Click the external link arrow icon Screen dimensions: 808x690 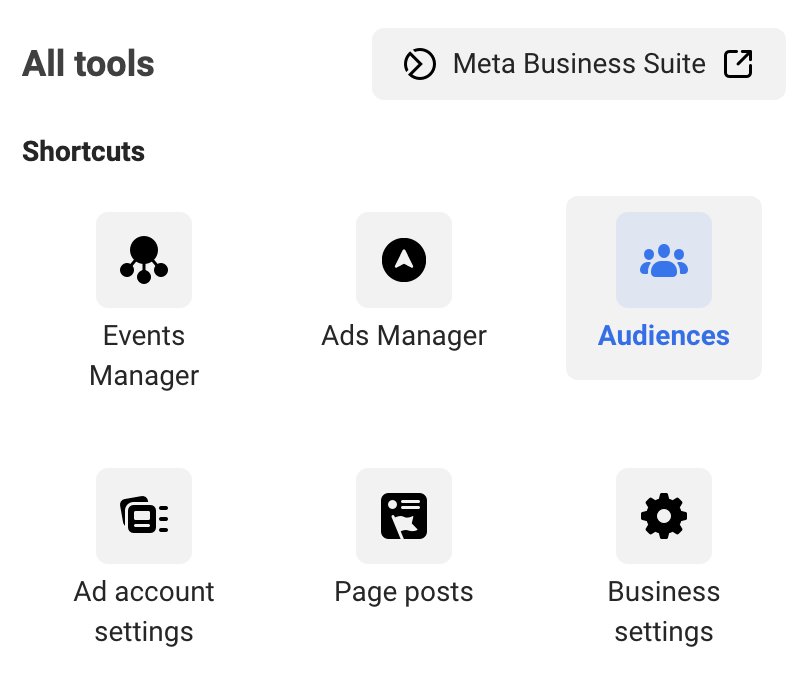738,64
